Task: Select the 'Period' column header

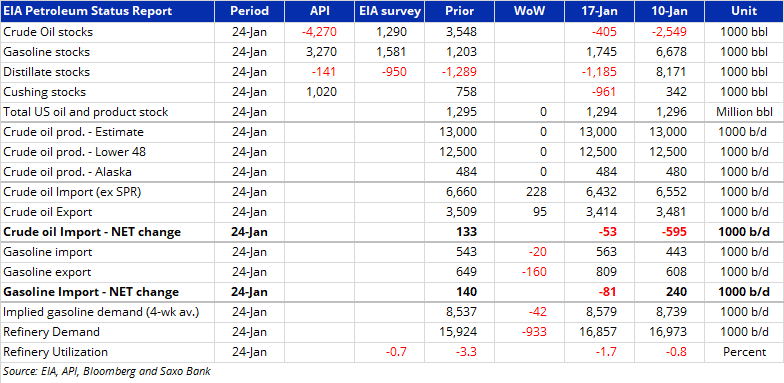Action: point(250,11)
